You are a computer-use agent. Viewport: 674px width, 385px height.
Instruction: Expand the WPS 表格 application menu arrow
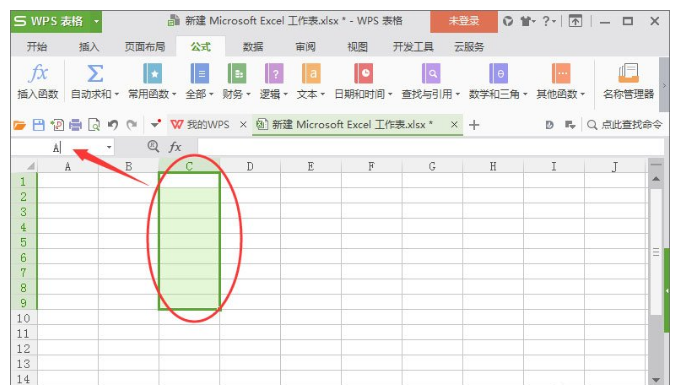pos(96,21)
